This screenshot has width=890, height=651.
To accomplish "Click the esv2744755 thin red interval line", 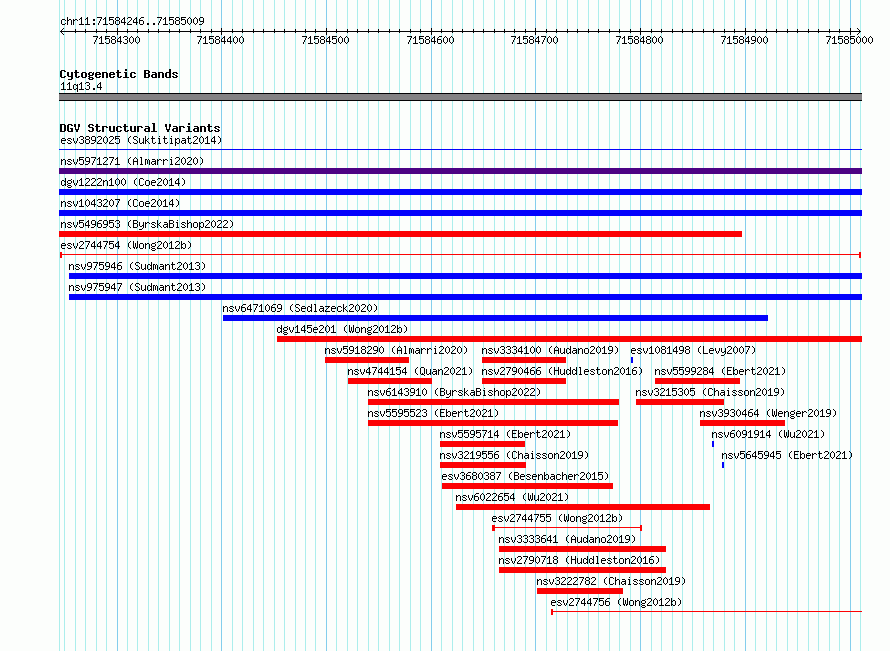I will pyautogui.click(x=567, y=528).
